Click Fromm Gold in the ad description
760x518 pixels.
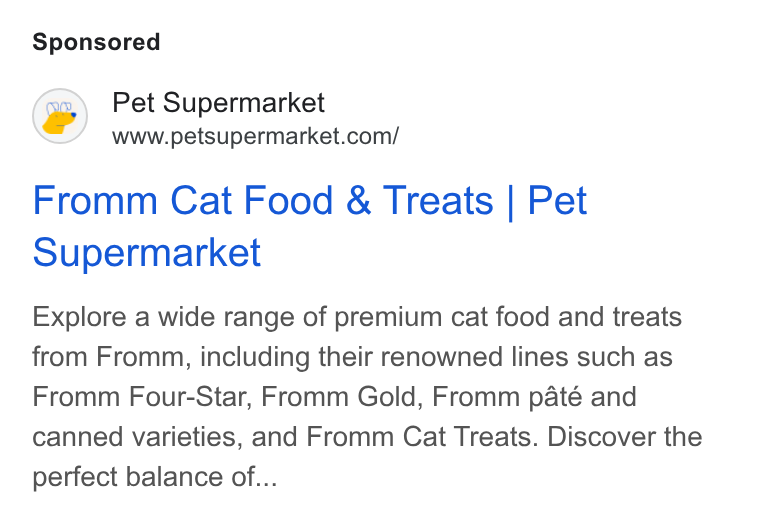[x=338, y=397]
